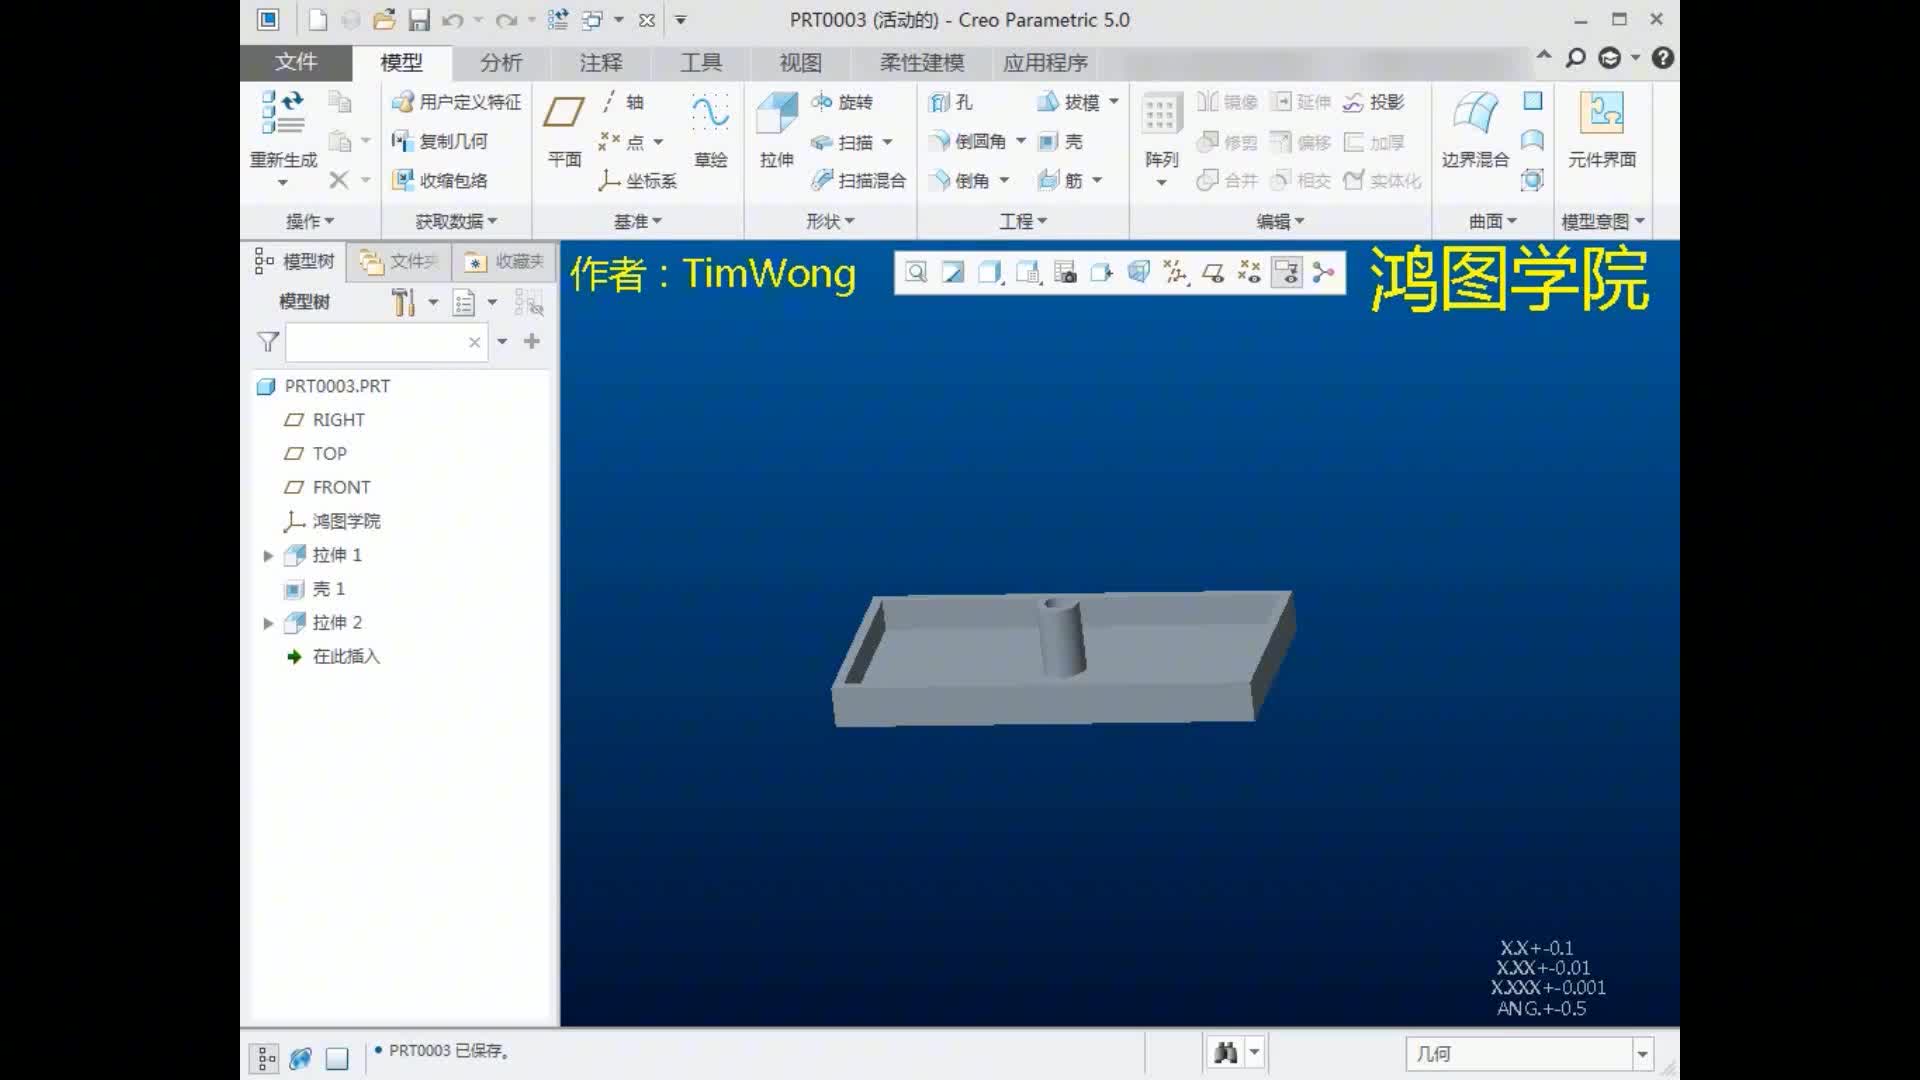Viewport: 1920px width, 1080px height.
Task: Open the 分析 (Analysis) ribbon tab
Action: pyautogui.click(x=501, y=61)
